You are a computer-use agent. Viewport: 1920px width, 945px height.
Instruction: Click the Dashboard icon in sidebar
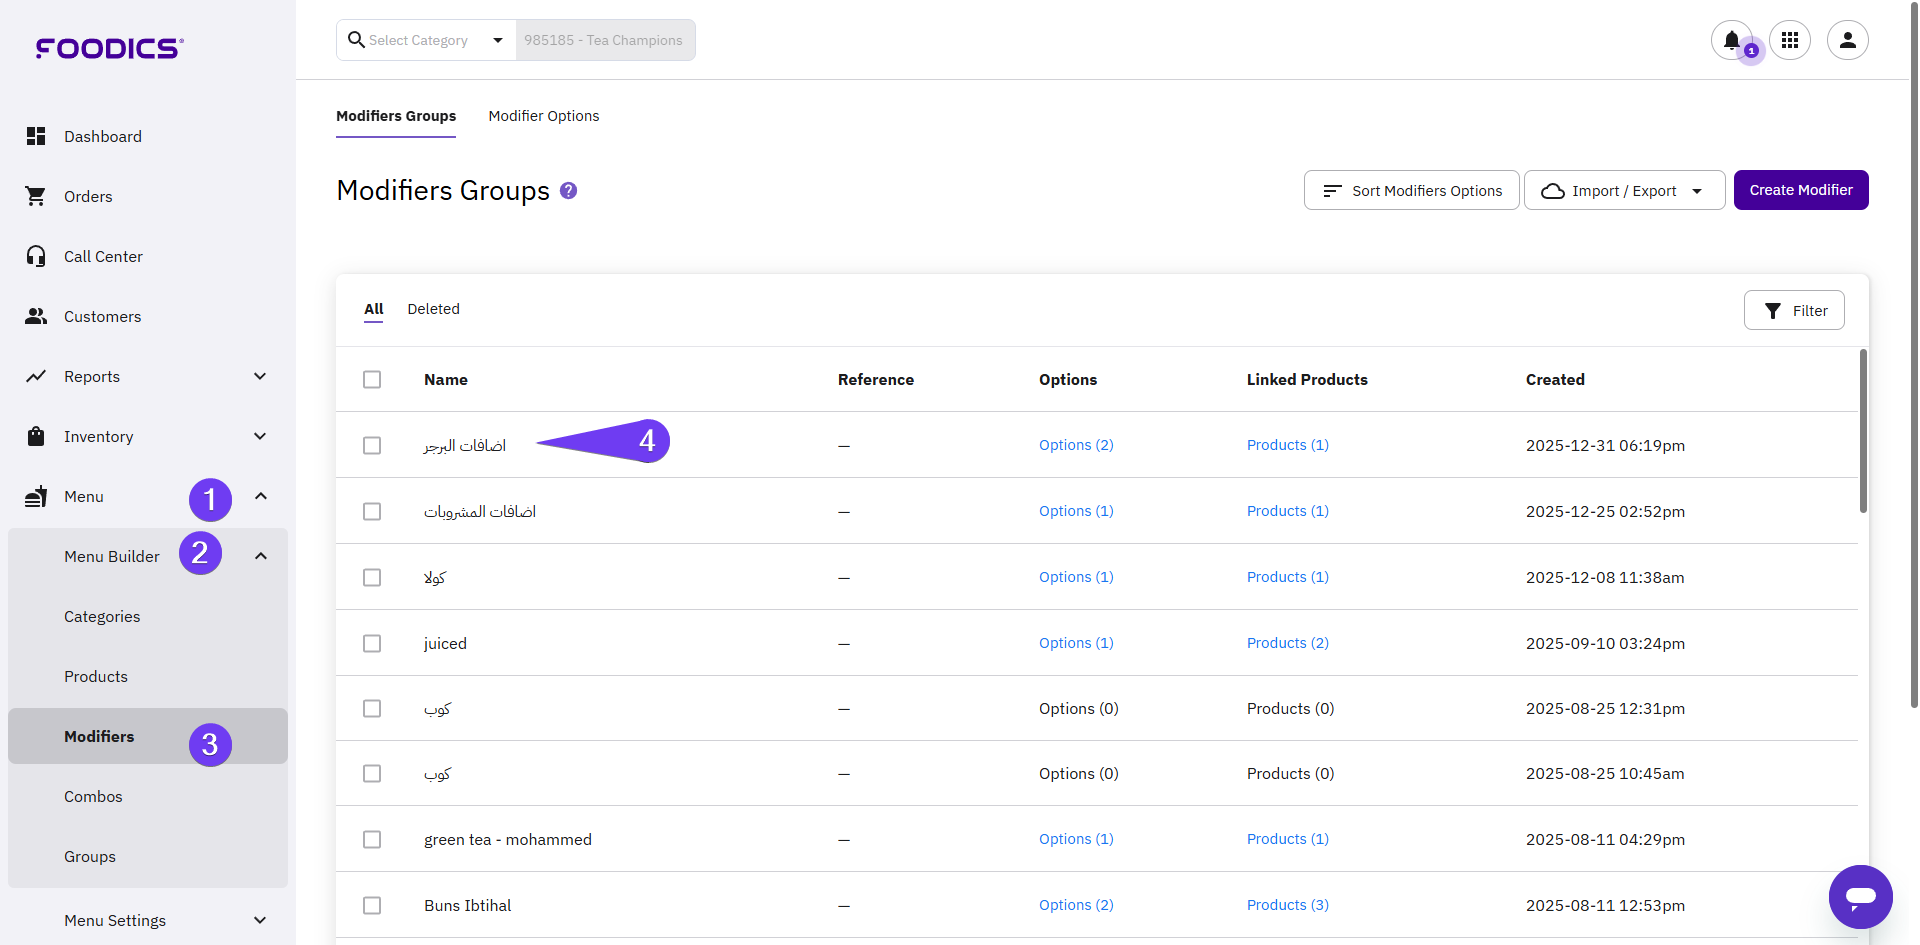36,136
